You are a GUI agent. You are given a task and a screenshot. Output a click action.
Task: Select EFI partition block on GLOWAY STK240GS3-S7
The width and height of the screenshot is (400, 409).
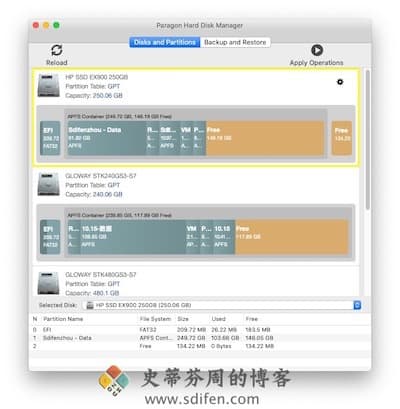click(x=50, y=237)
